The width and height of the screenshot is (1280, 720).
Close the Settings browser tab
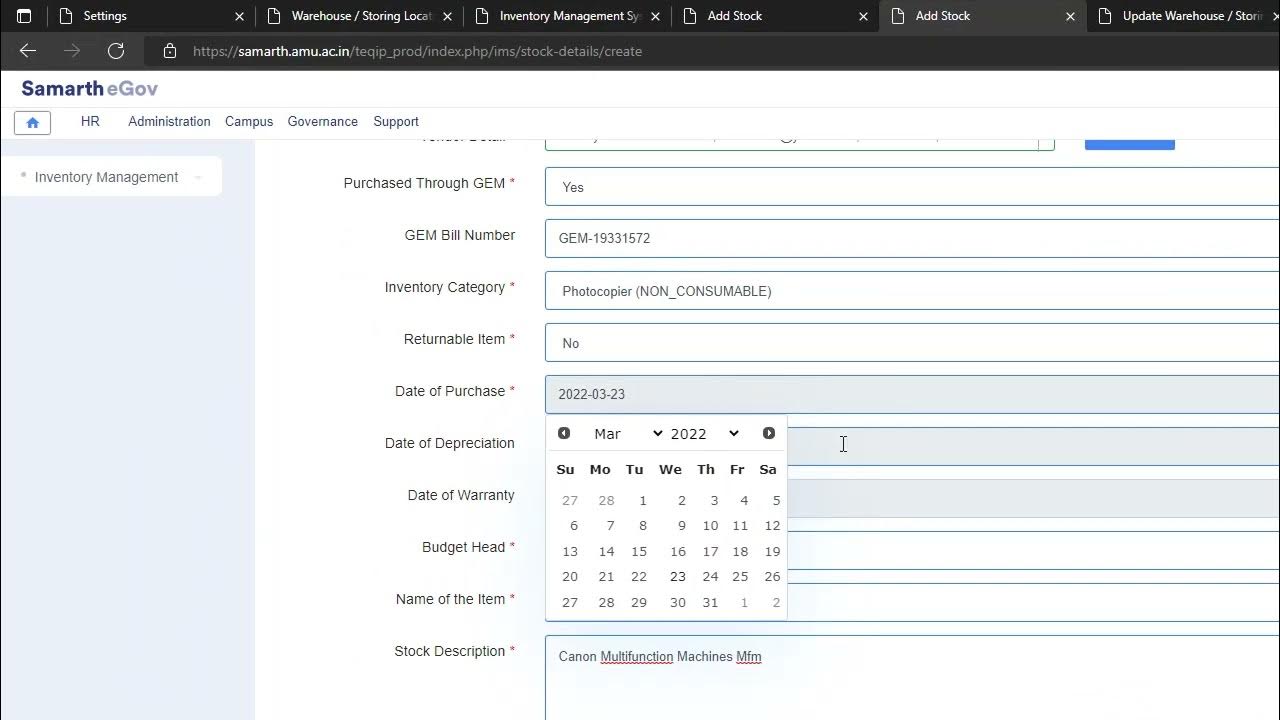coord(239,16)
